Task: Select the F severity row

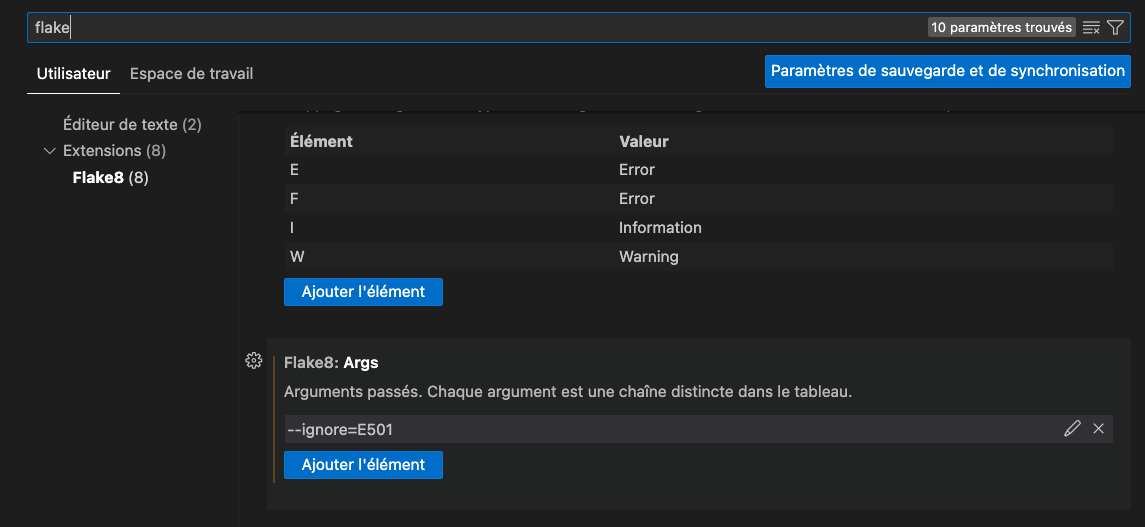Action: click(x=697, y=199)
